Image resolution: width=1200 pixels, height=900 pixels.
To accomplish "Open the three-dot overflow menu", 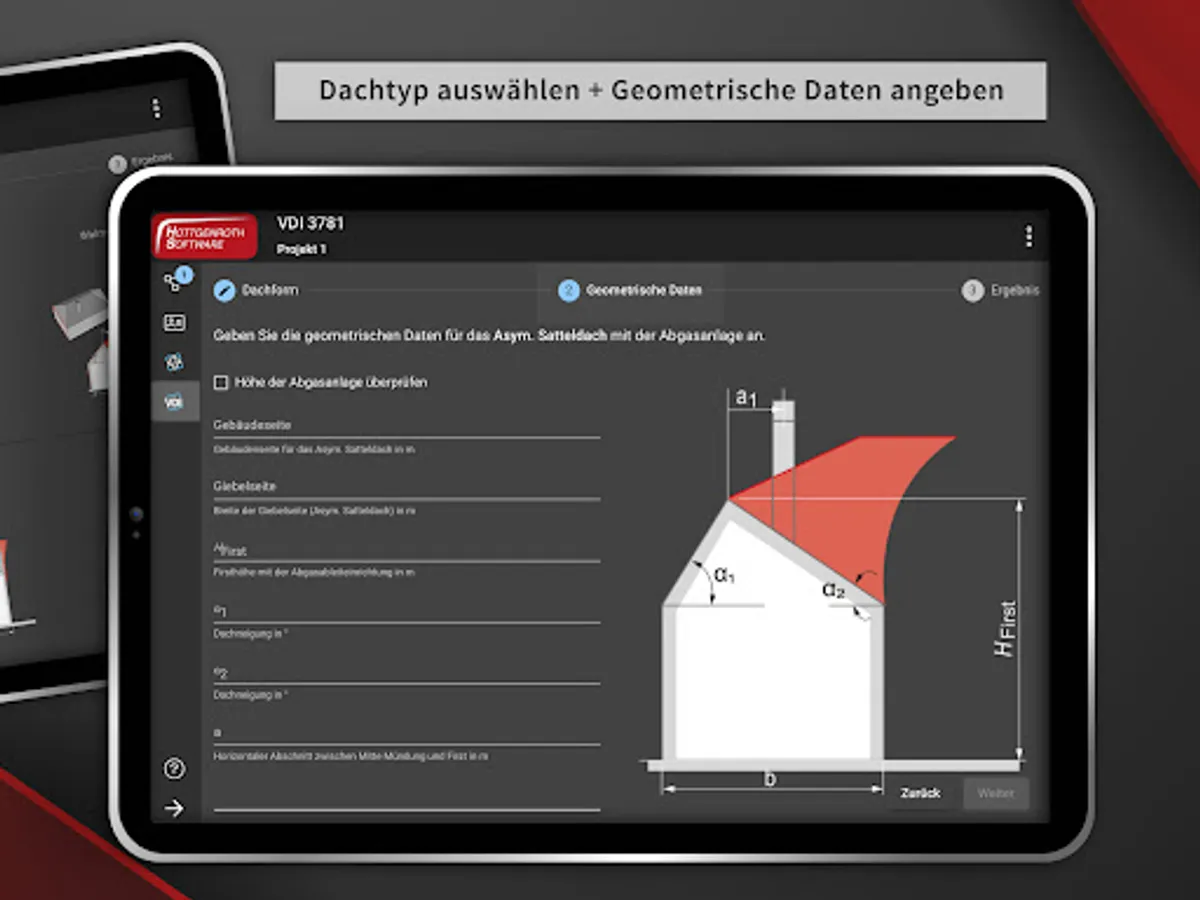I will pos(1028,237).
